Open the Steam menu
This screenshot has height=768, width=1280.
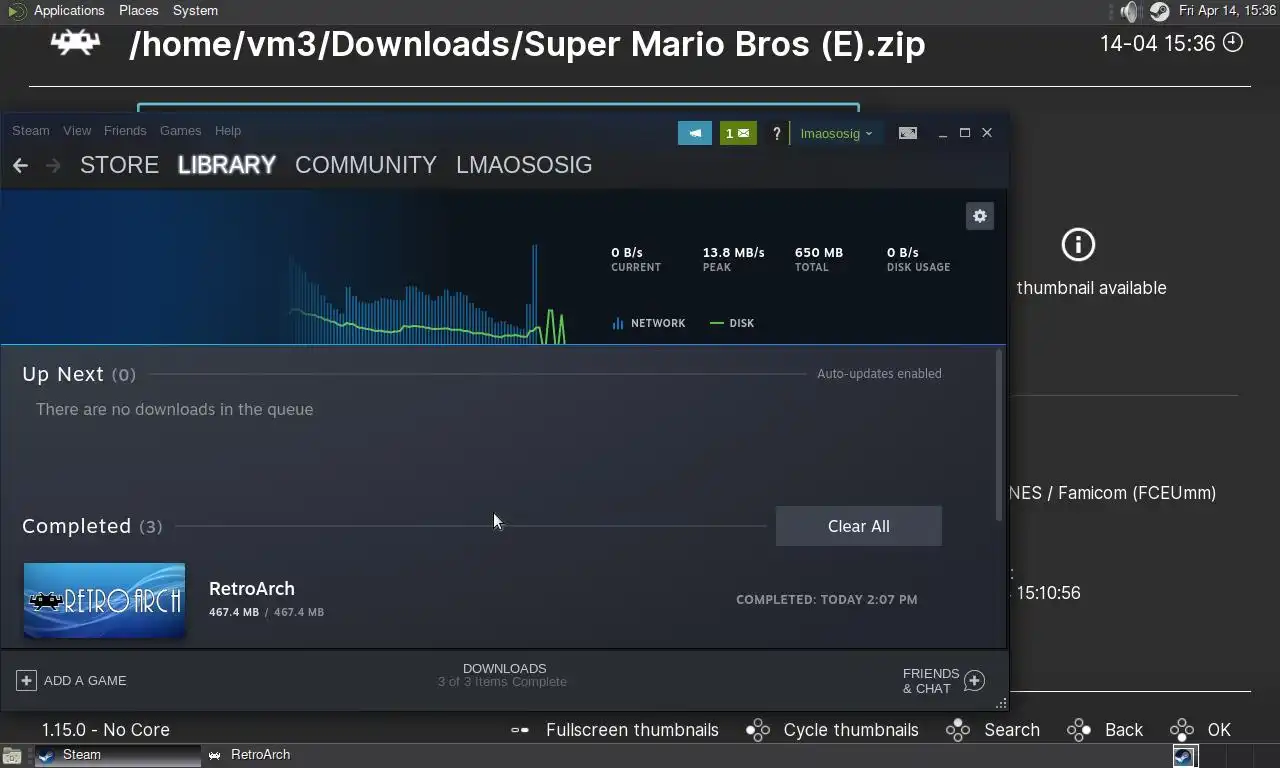(30, 131)
